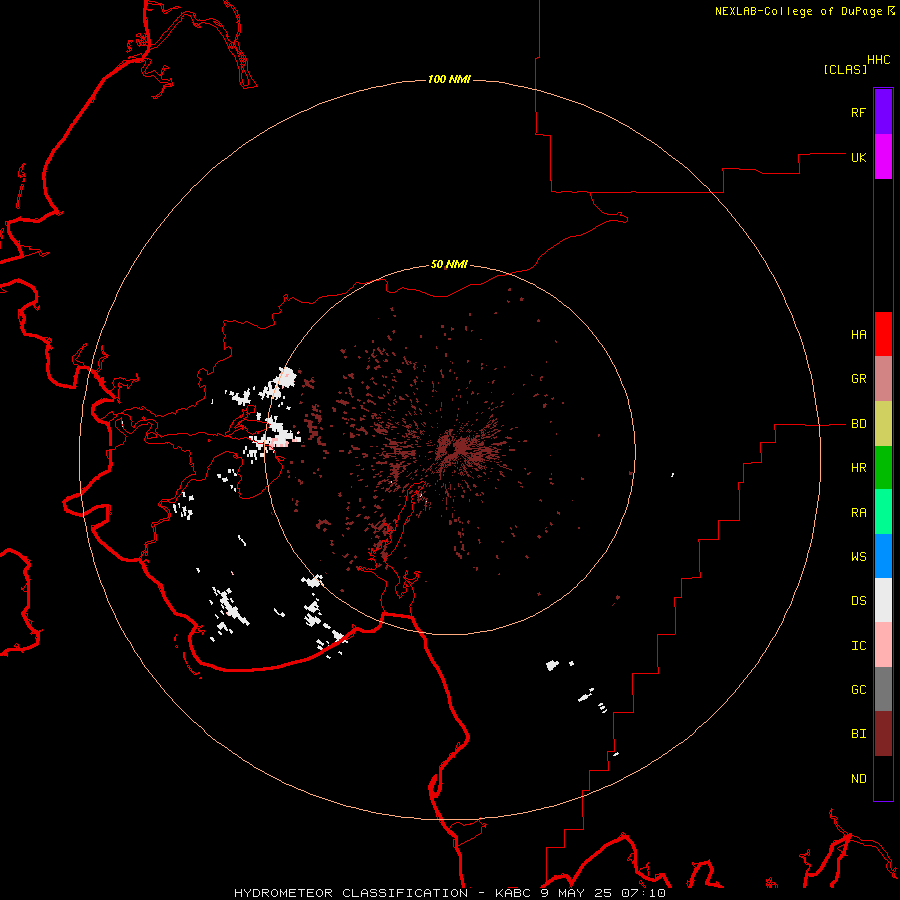Click the HA red legend swatch

tap(883, 334)
